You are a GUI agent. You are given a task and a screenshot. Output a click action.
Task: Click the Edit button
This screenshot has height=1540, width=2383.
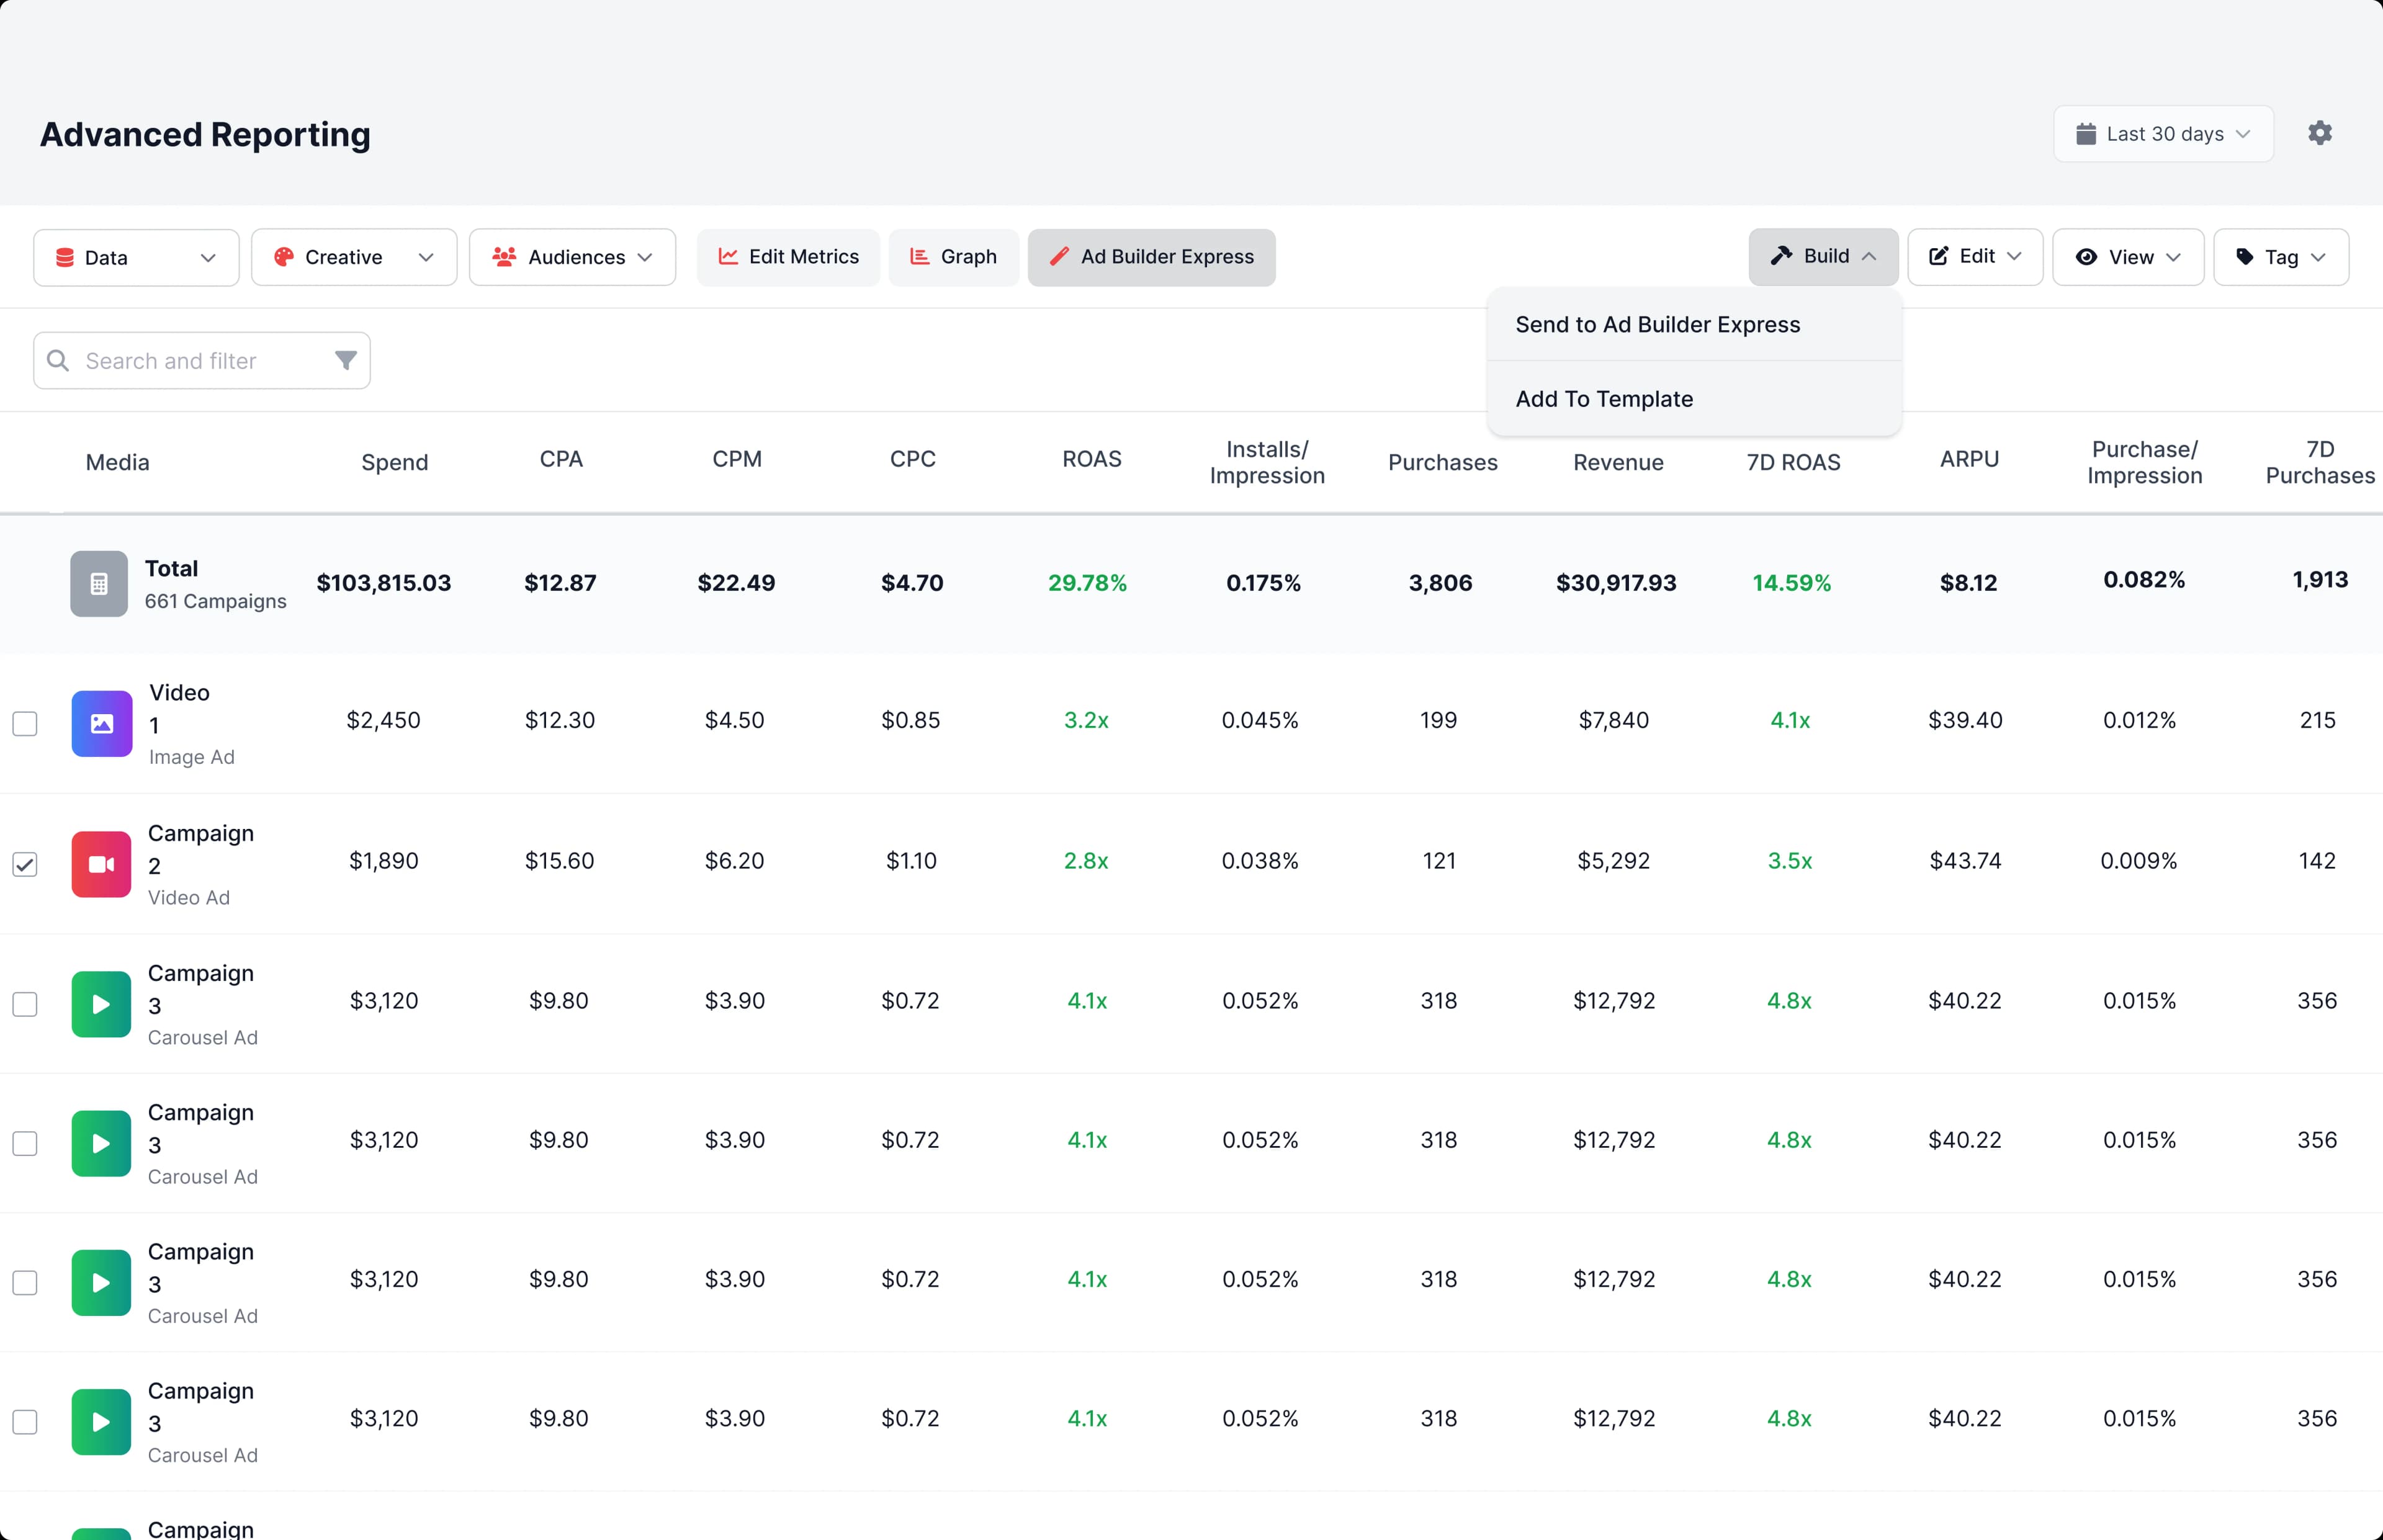point(1973,257)
